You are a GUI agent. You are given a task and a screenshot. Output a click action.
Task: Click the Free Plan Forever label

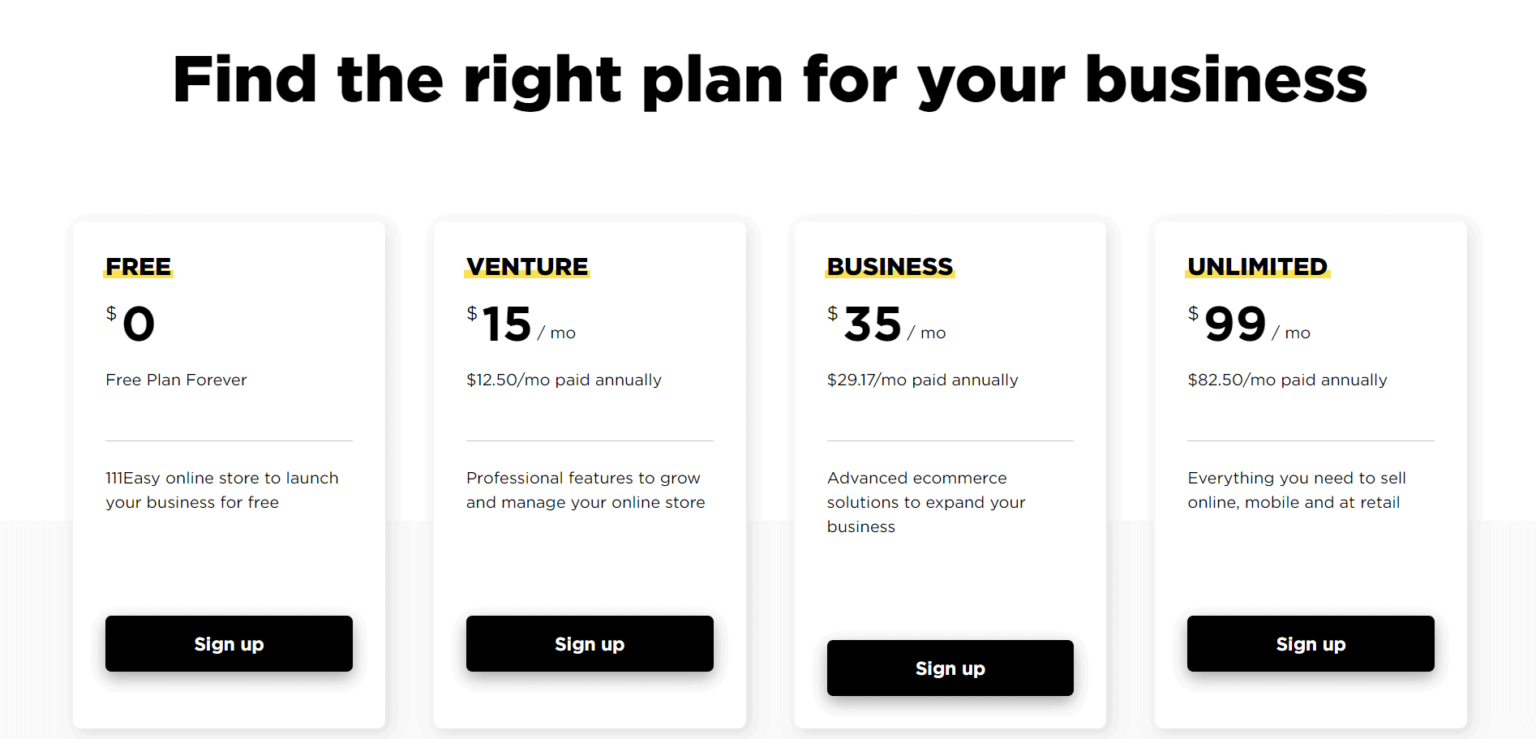coord(176,379)
